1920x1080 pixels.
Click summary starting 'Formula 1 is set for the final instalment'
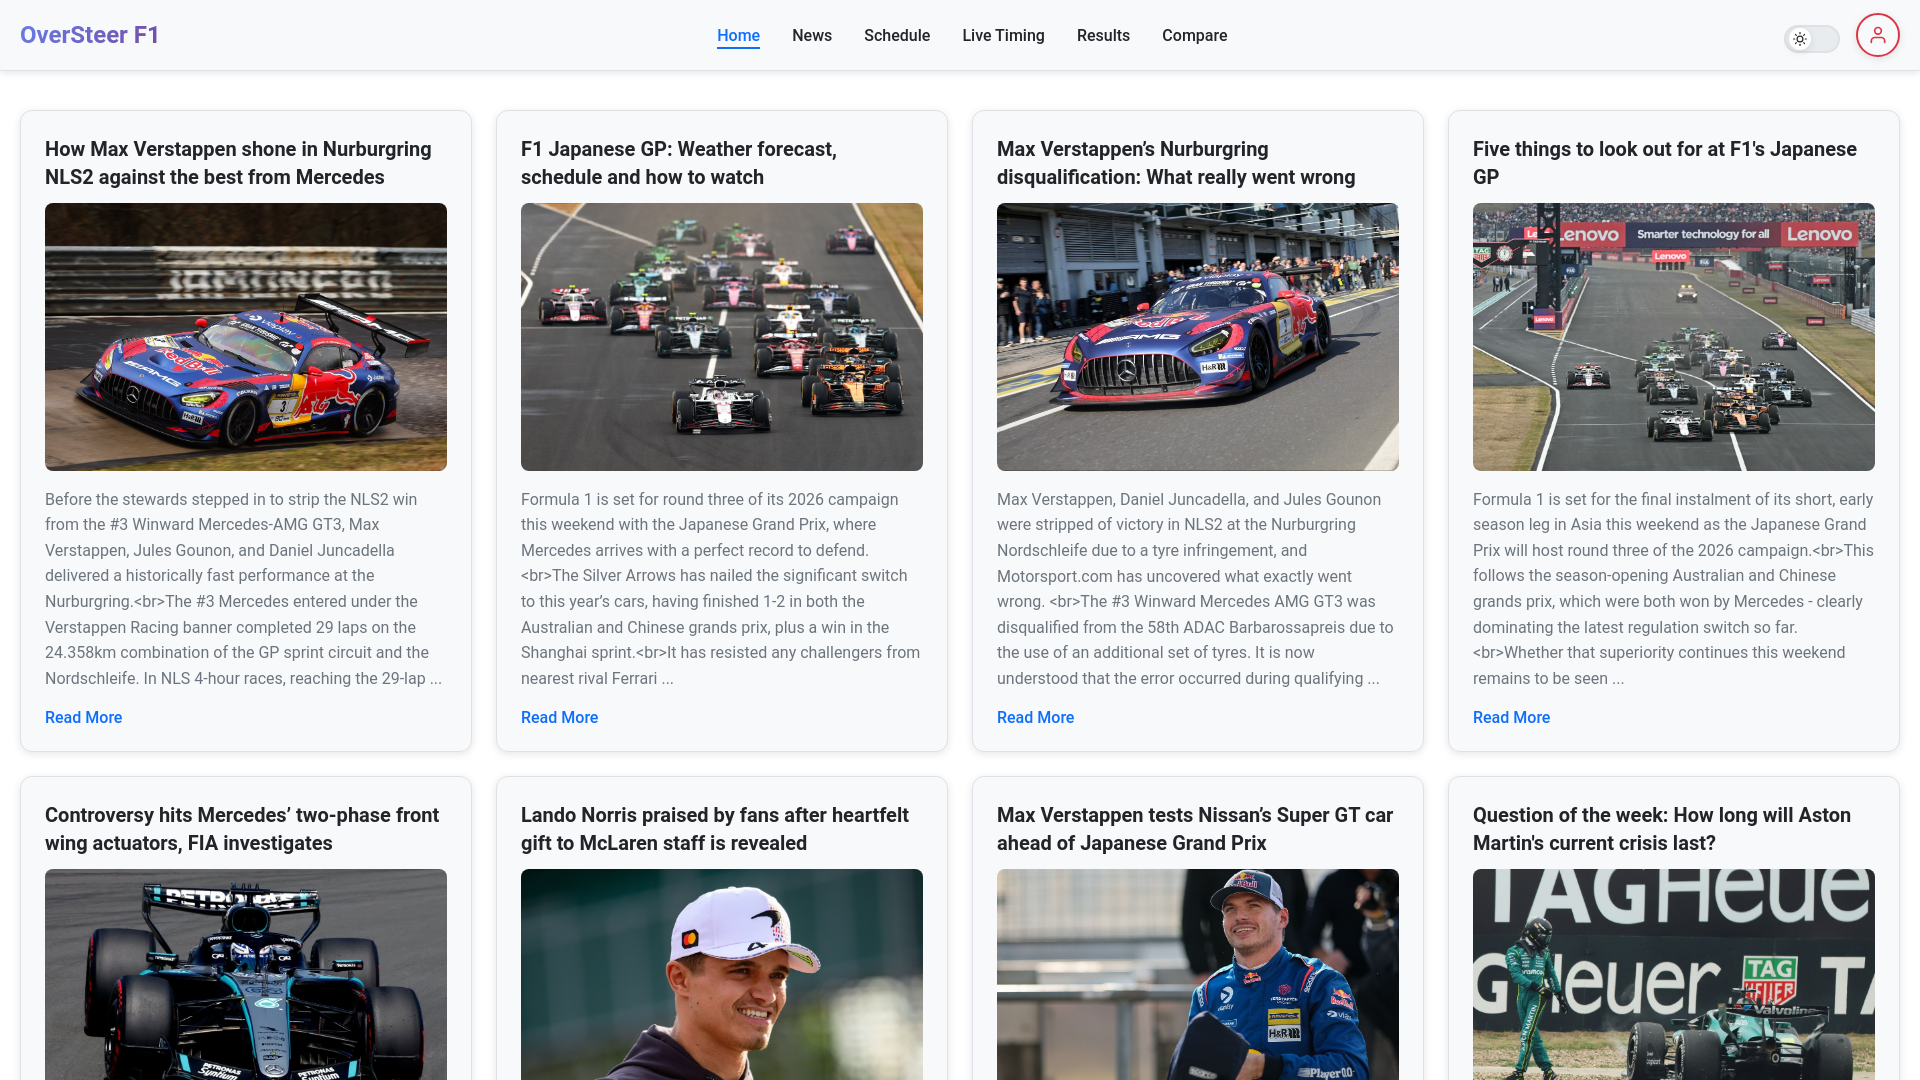[1673, 589]
